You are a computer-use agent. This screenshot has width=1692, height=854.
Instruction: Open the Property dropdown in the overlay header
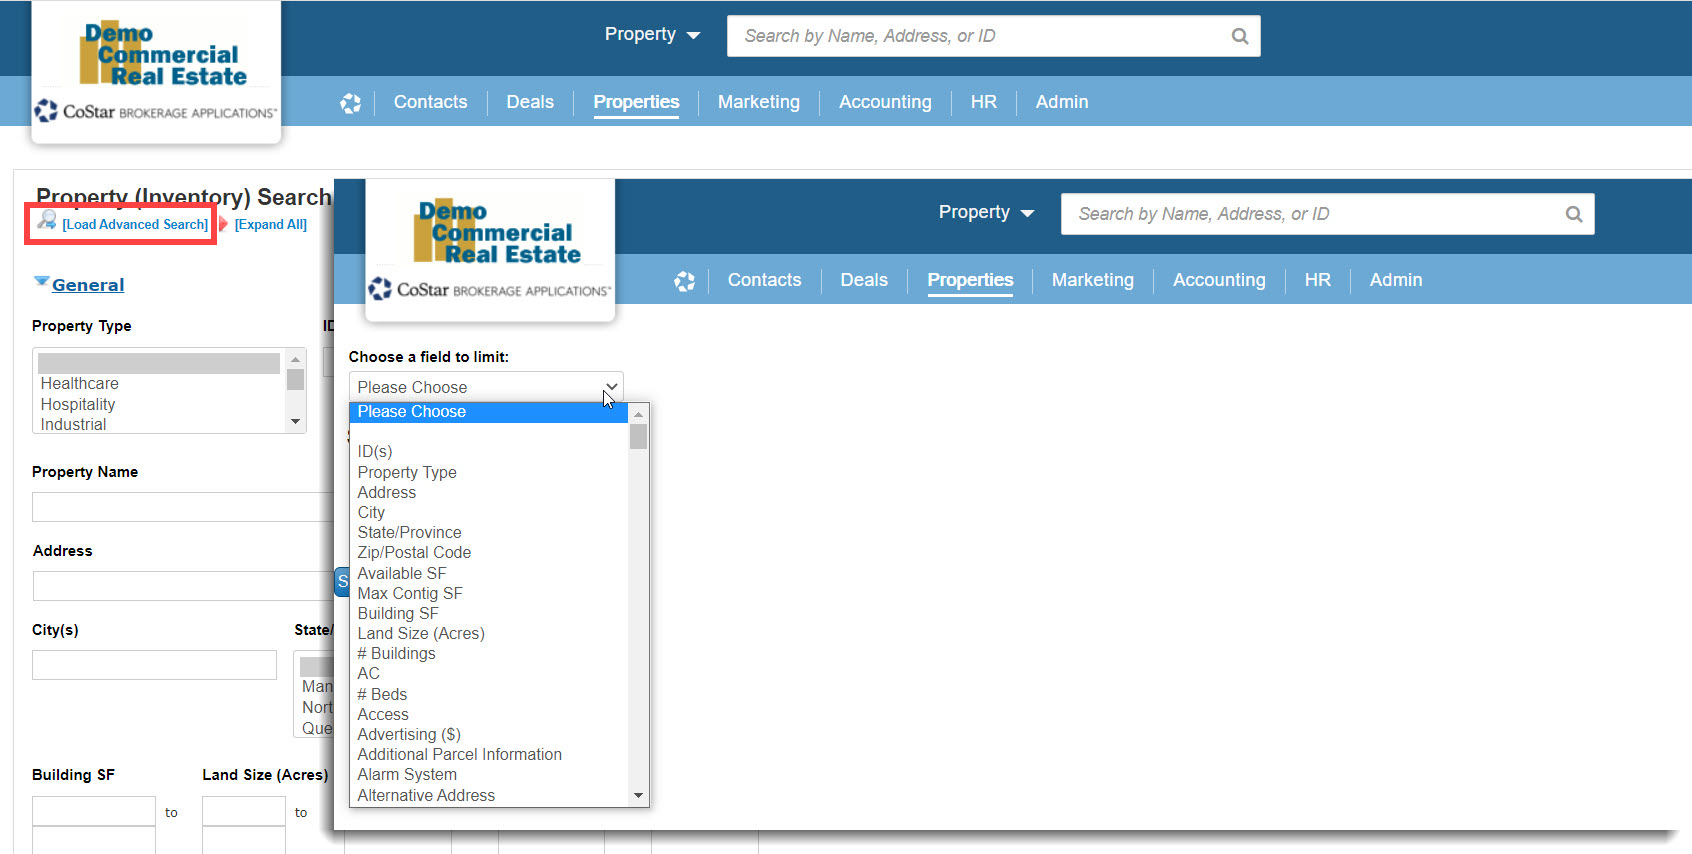(x=986, y=213)
